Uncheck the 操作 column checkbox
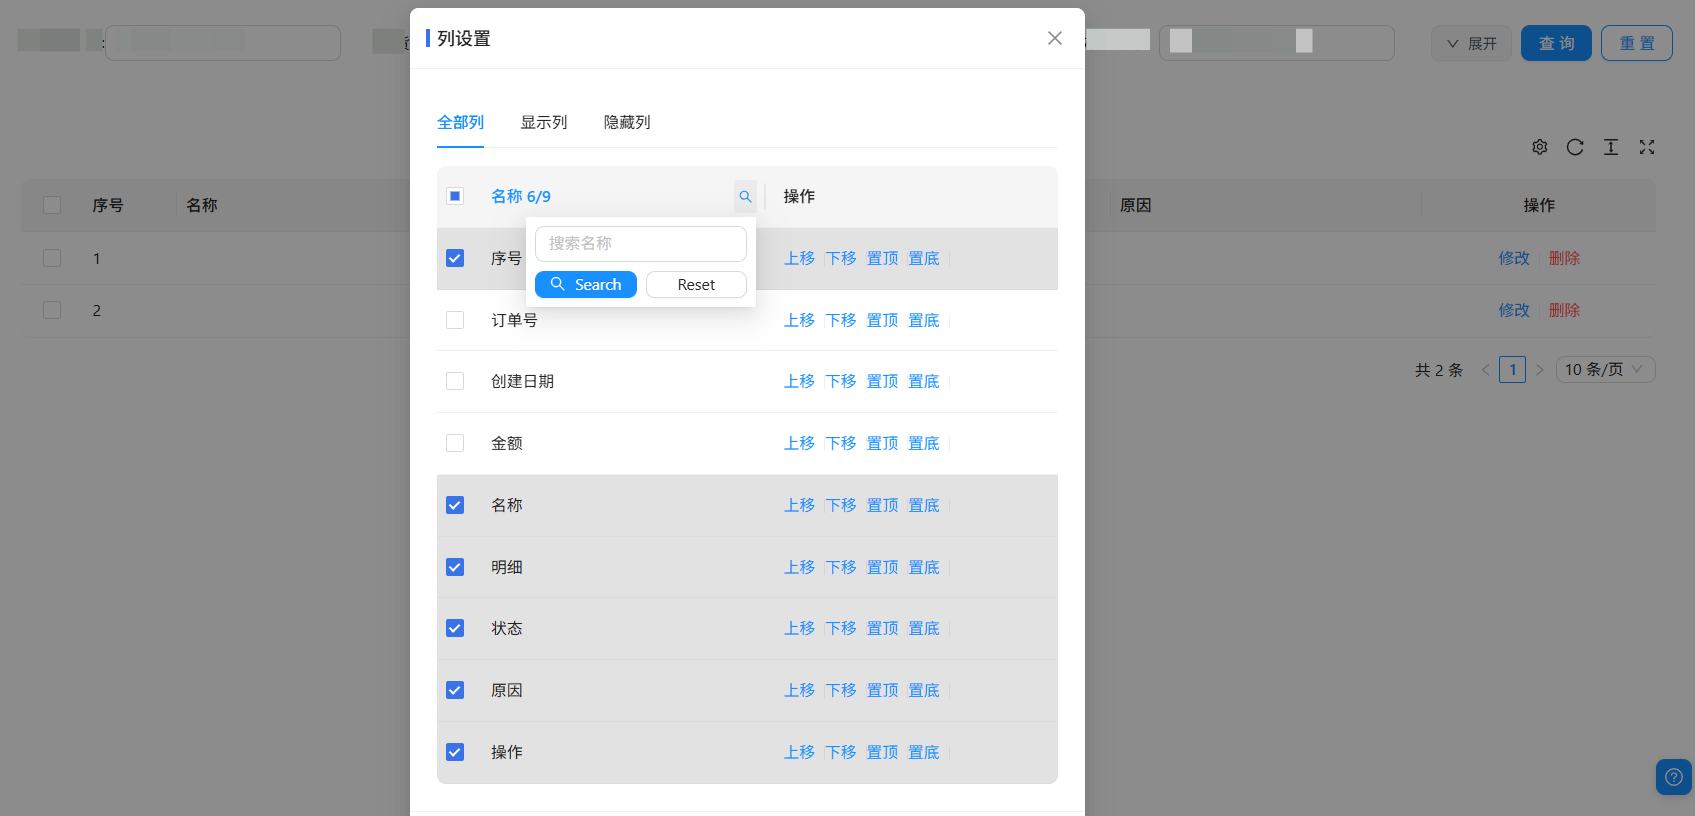Image resolution: width=1695 pixels, height=816 pixels. [455, 752]
